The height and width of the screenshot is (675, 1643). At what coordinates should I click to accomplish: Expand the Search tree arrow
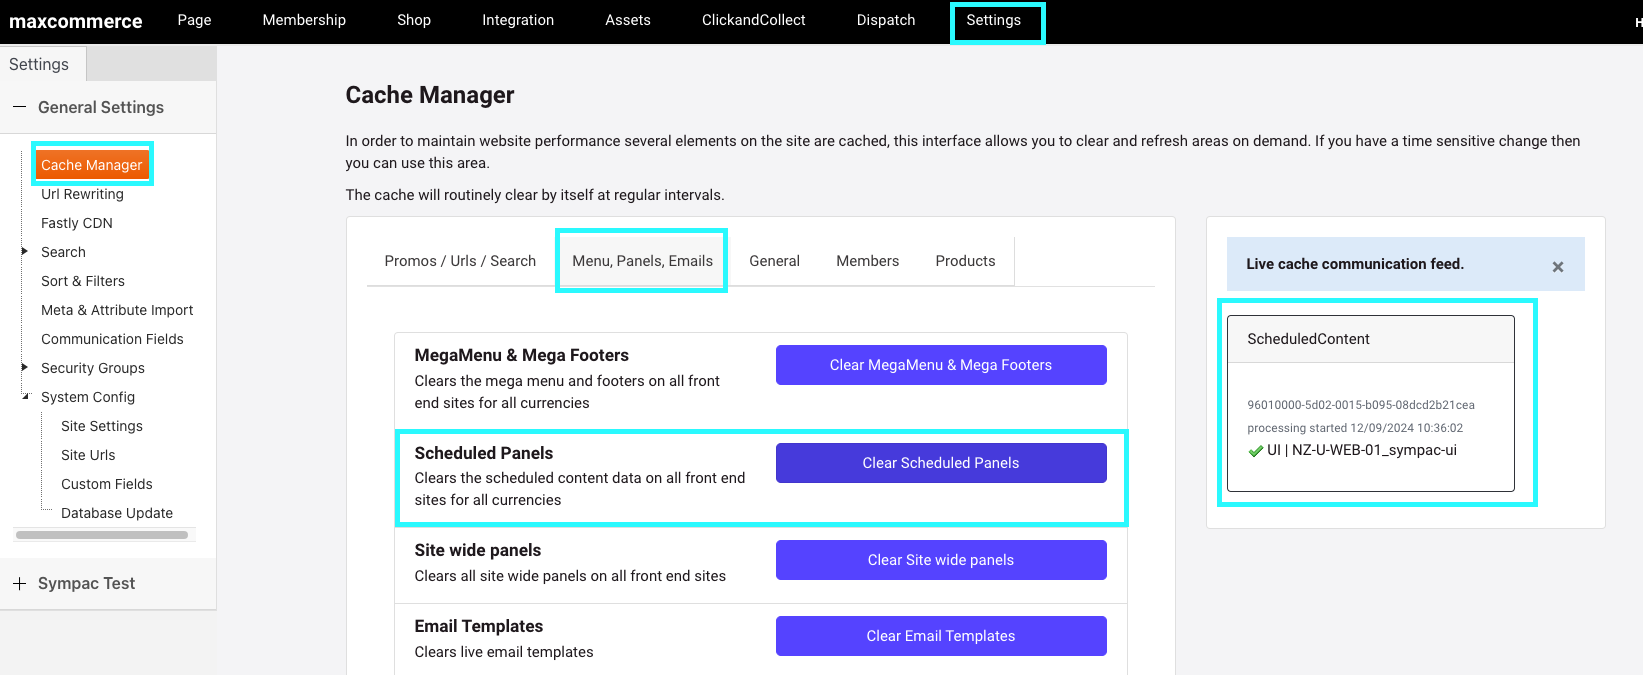(25, 251)
